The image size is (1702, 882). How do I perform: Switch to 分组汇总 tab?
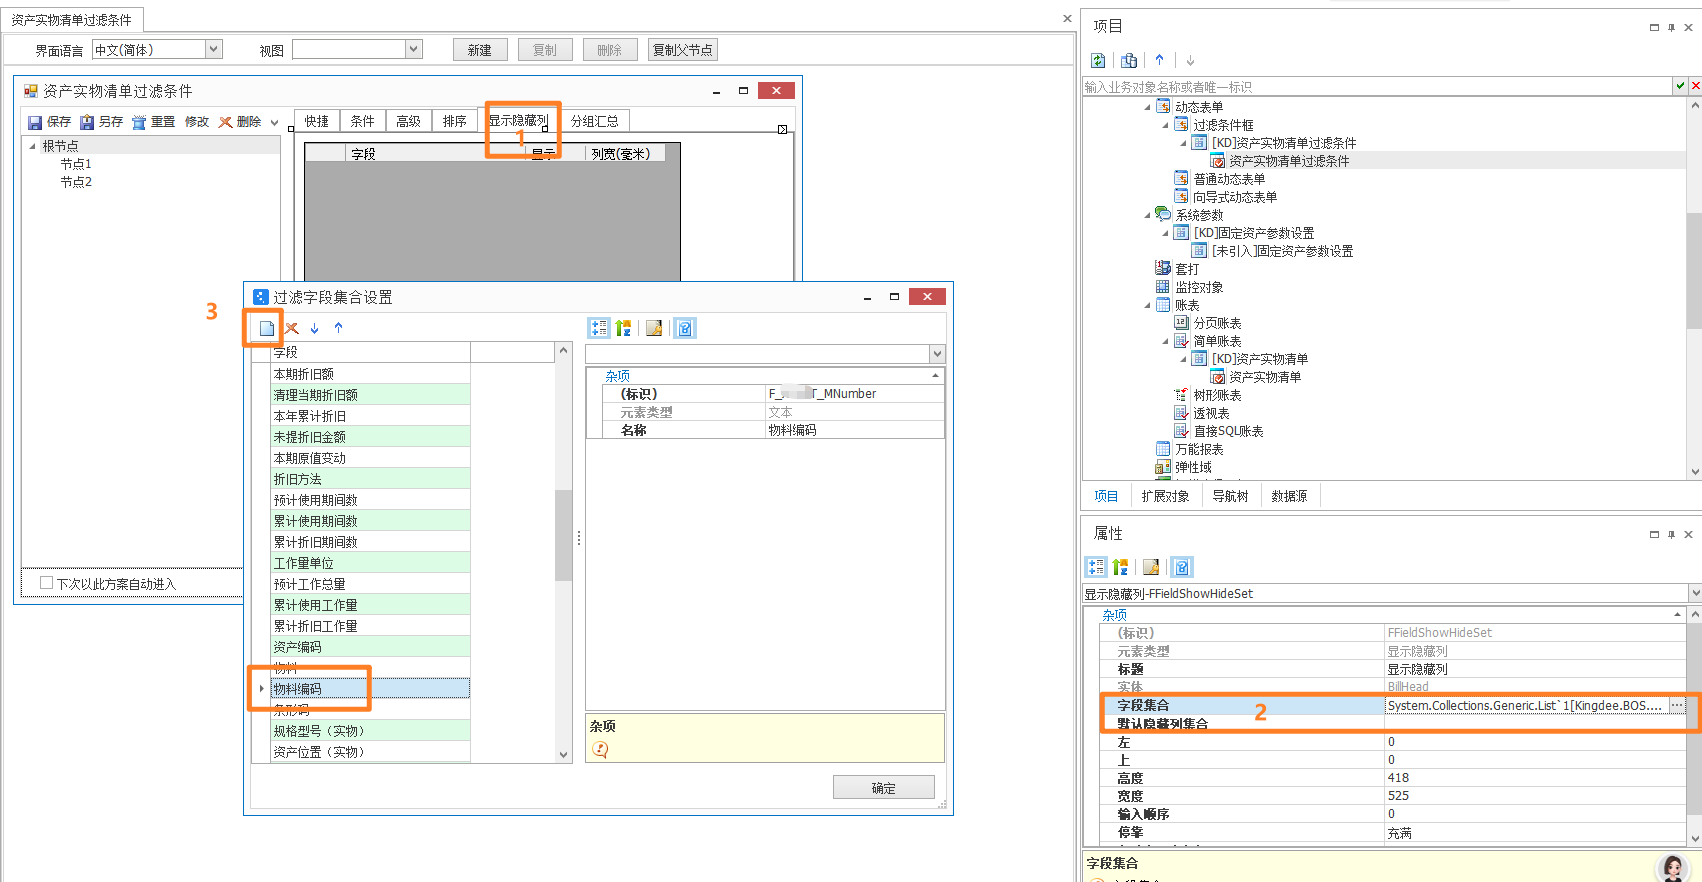tap(595, 121)
